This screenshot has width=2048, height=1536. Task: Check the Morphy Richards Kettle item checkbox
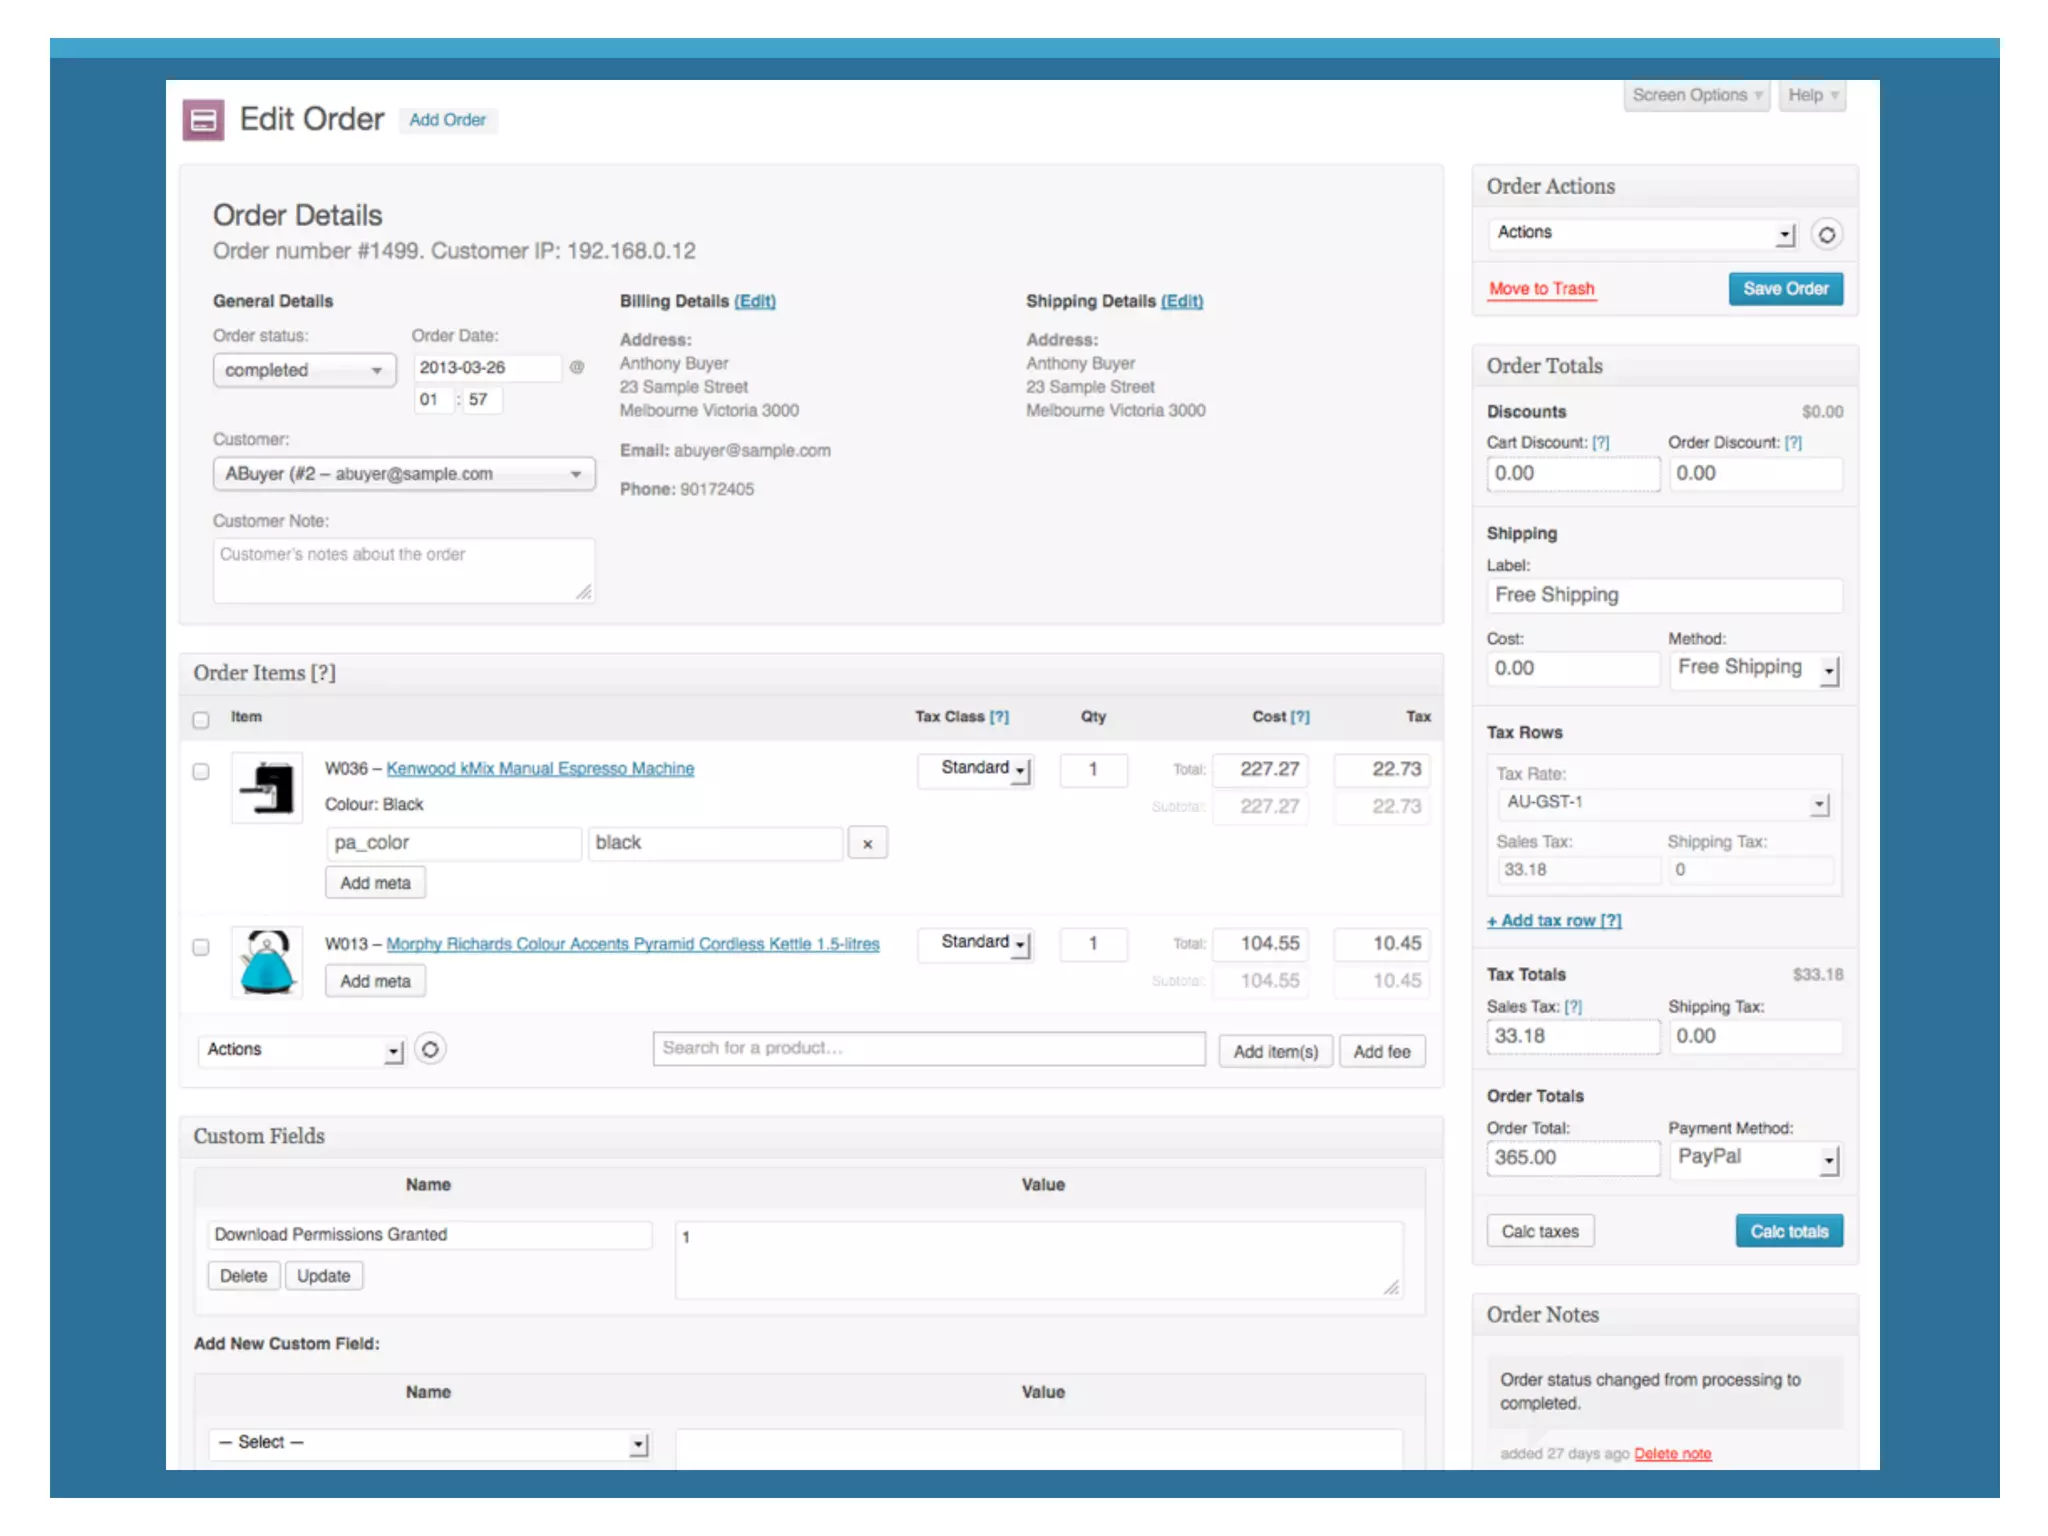click(201, 947)
